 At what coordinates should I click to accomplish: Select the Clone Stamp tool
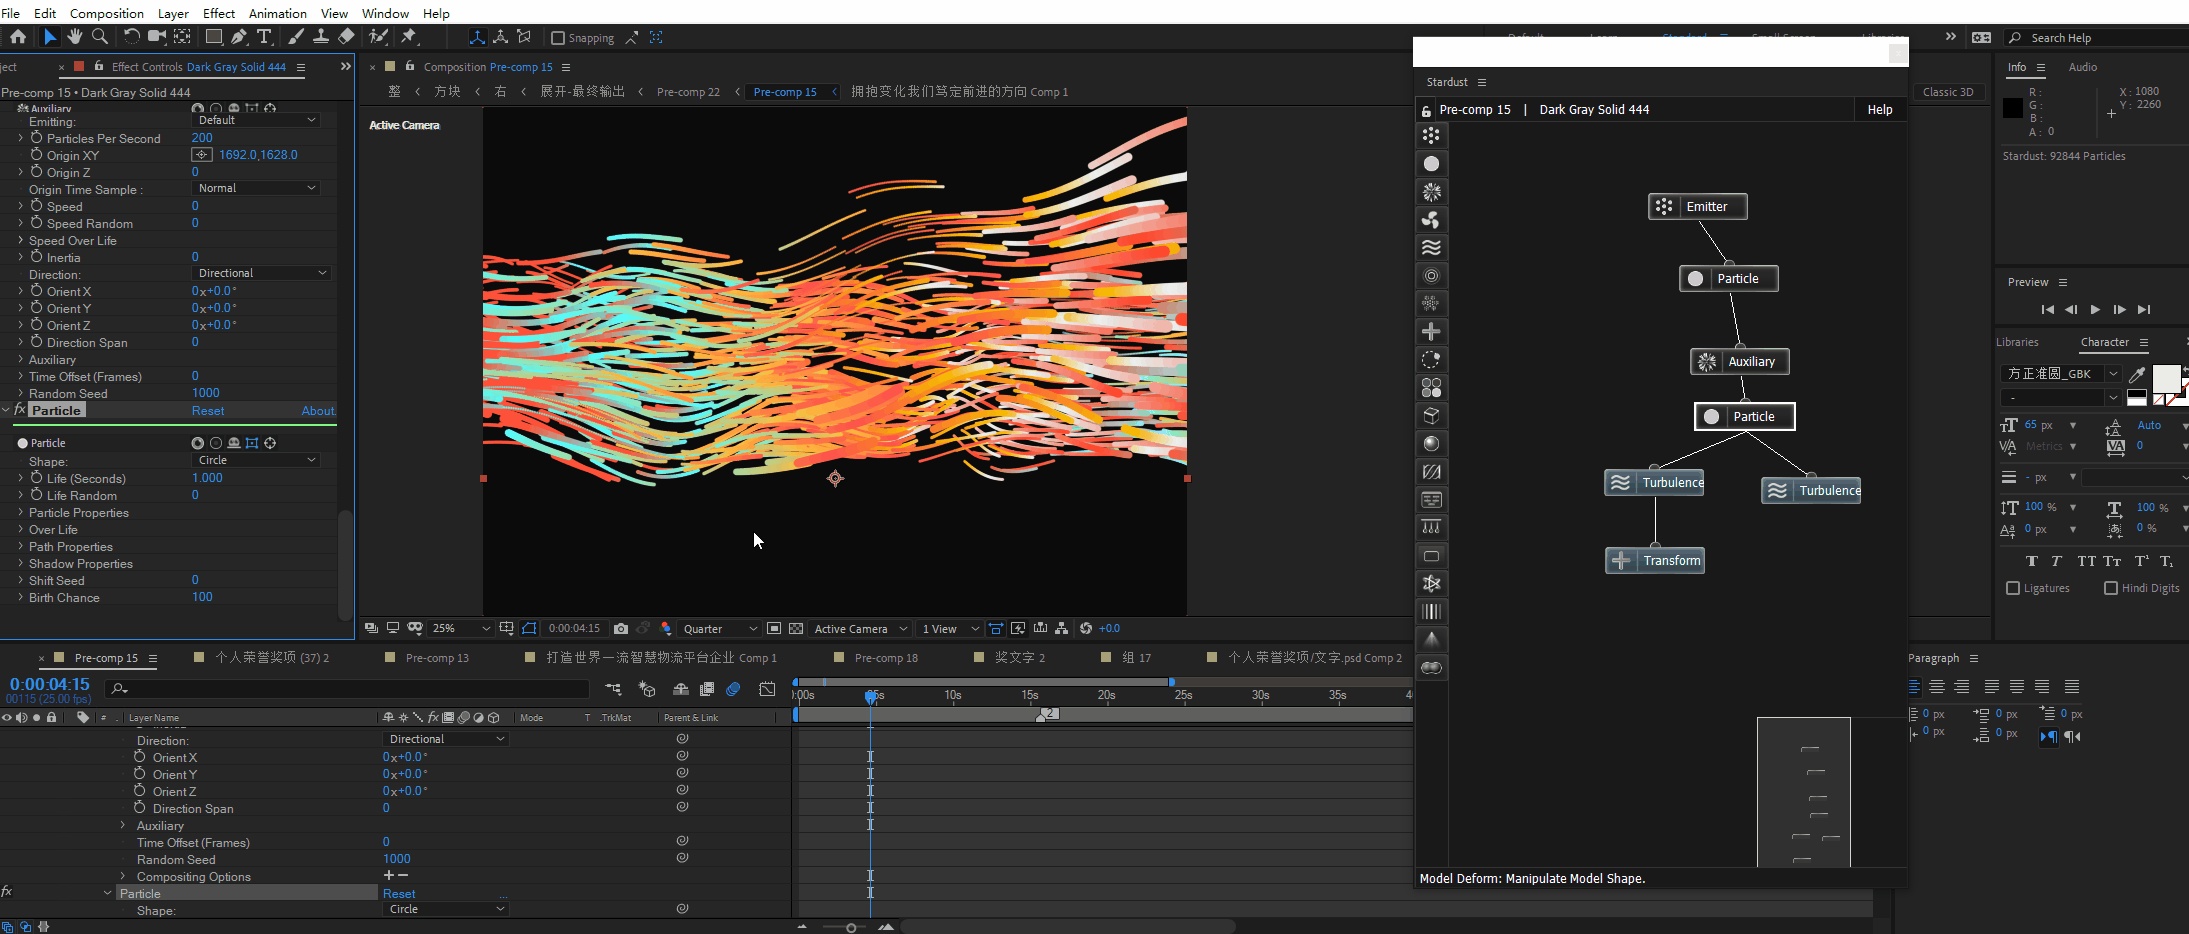[x=321, y=37]
